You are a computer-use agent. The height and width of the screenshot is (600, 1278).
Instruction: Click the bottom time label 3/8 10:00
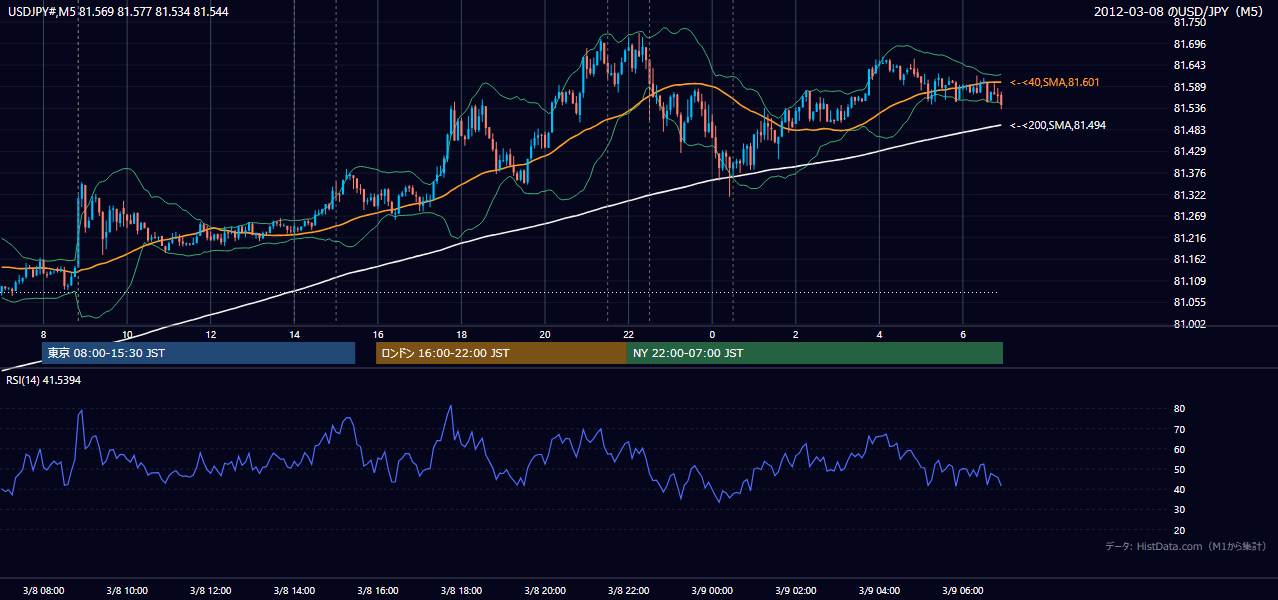[127, 590]
